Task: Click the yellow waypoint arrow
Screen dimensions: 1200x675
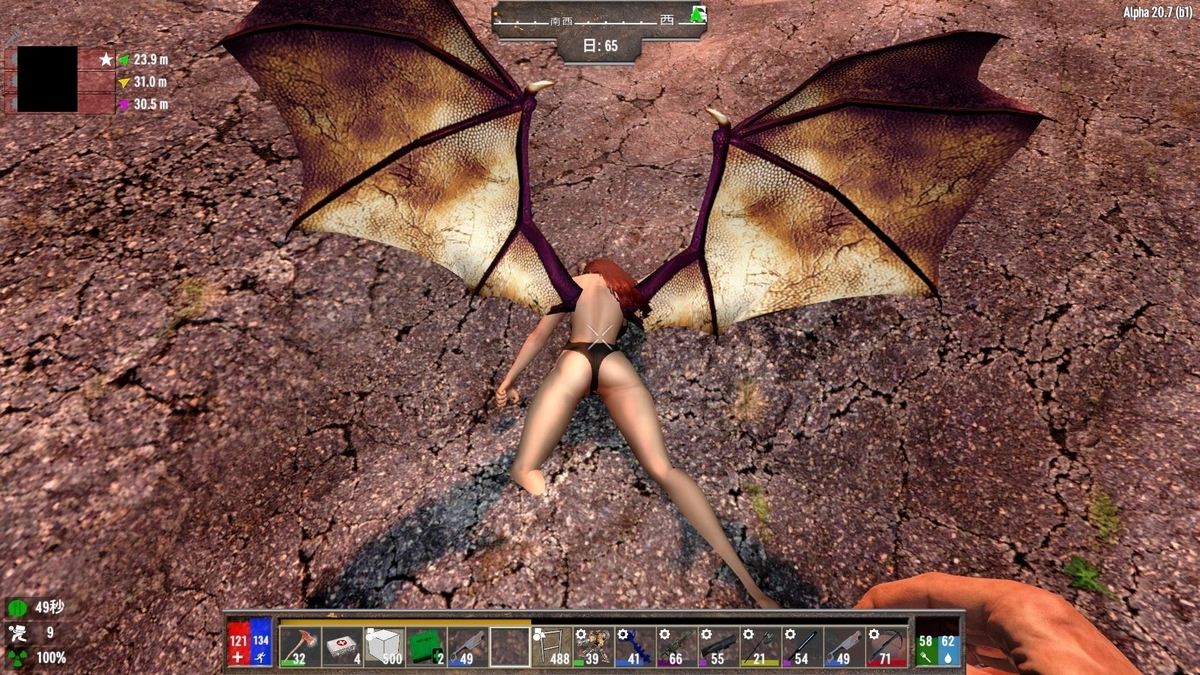Action: 124,82
